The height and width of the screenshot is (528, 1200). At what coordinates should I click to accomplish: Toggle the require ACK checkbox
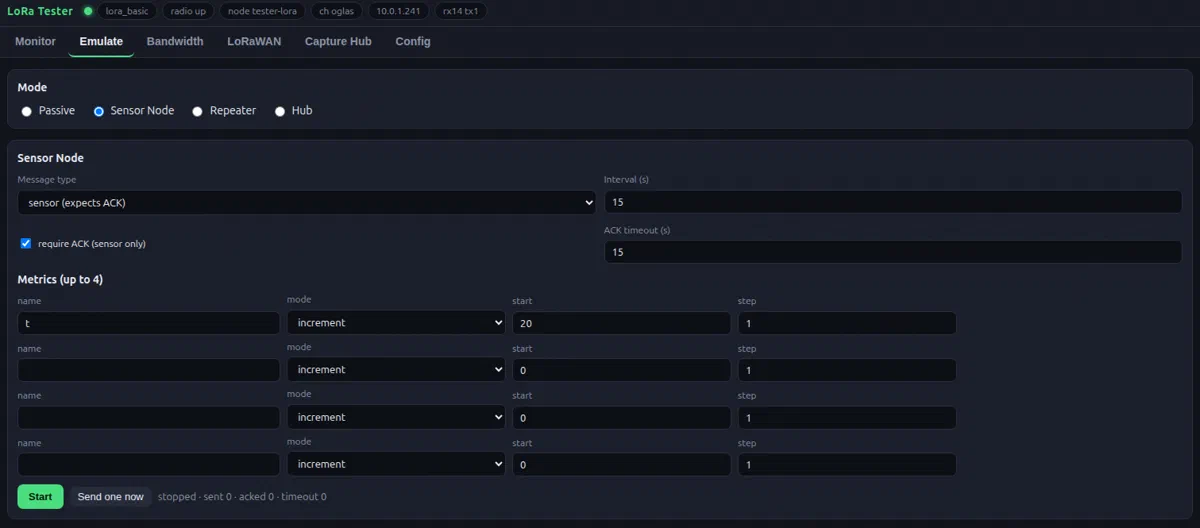coord(26,243)
